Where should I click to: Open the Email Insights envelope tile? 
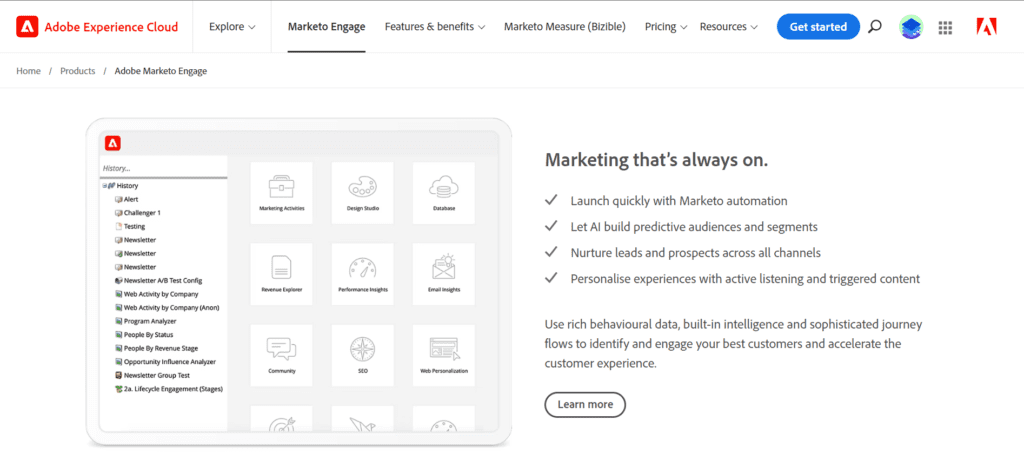[x=443, y=274]
